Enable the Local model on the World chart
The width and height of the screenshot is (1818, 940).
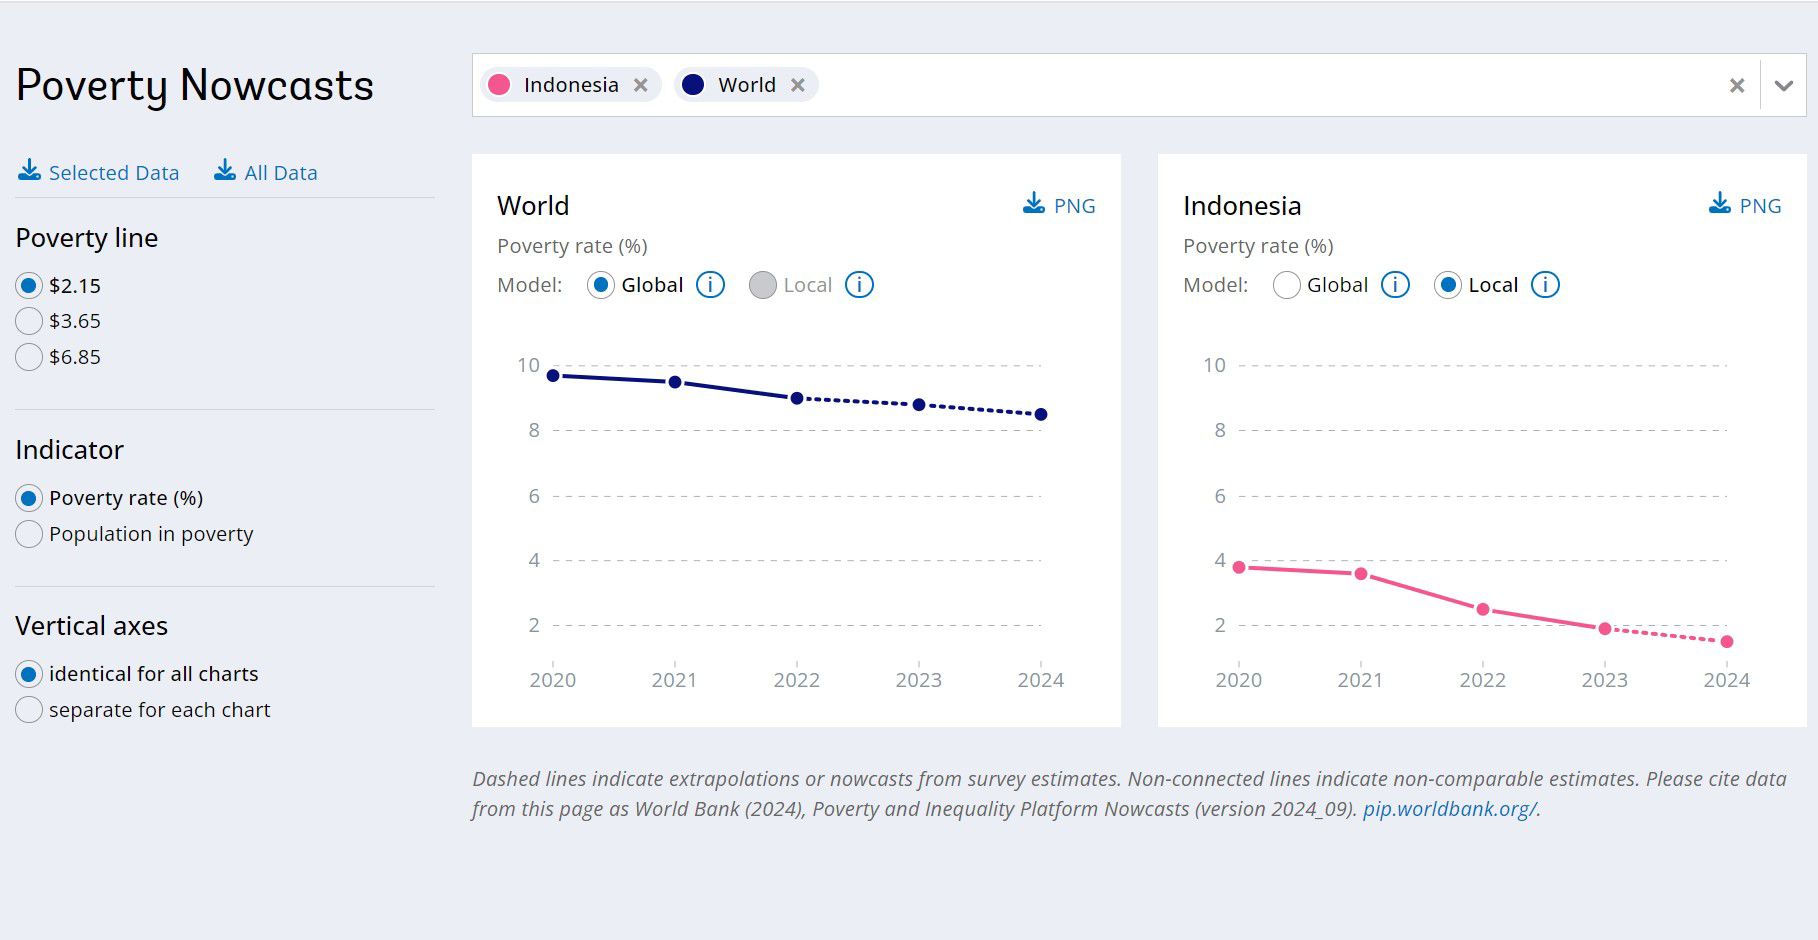763,284
